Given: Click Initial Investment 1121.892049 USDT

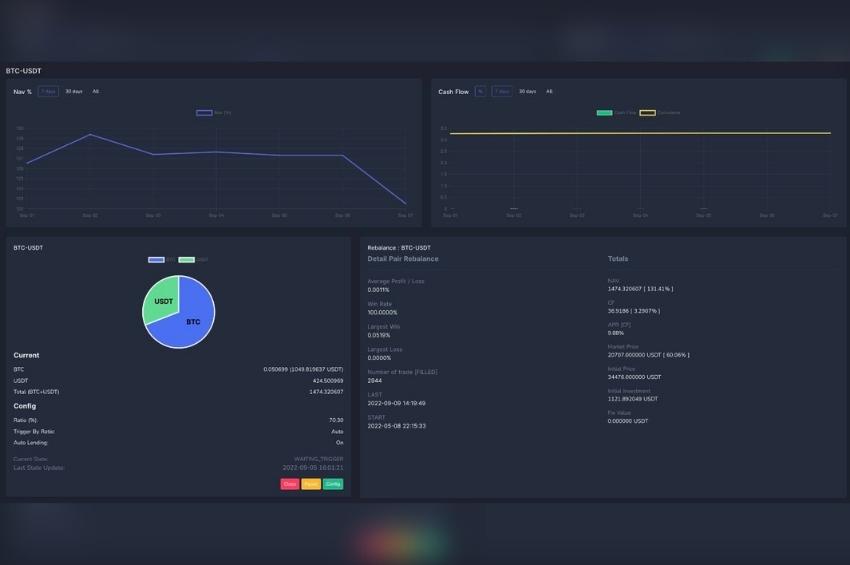Looking at the screenshot, I should [633, 399].
